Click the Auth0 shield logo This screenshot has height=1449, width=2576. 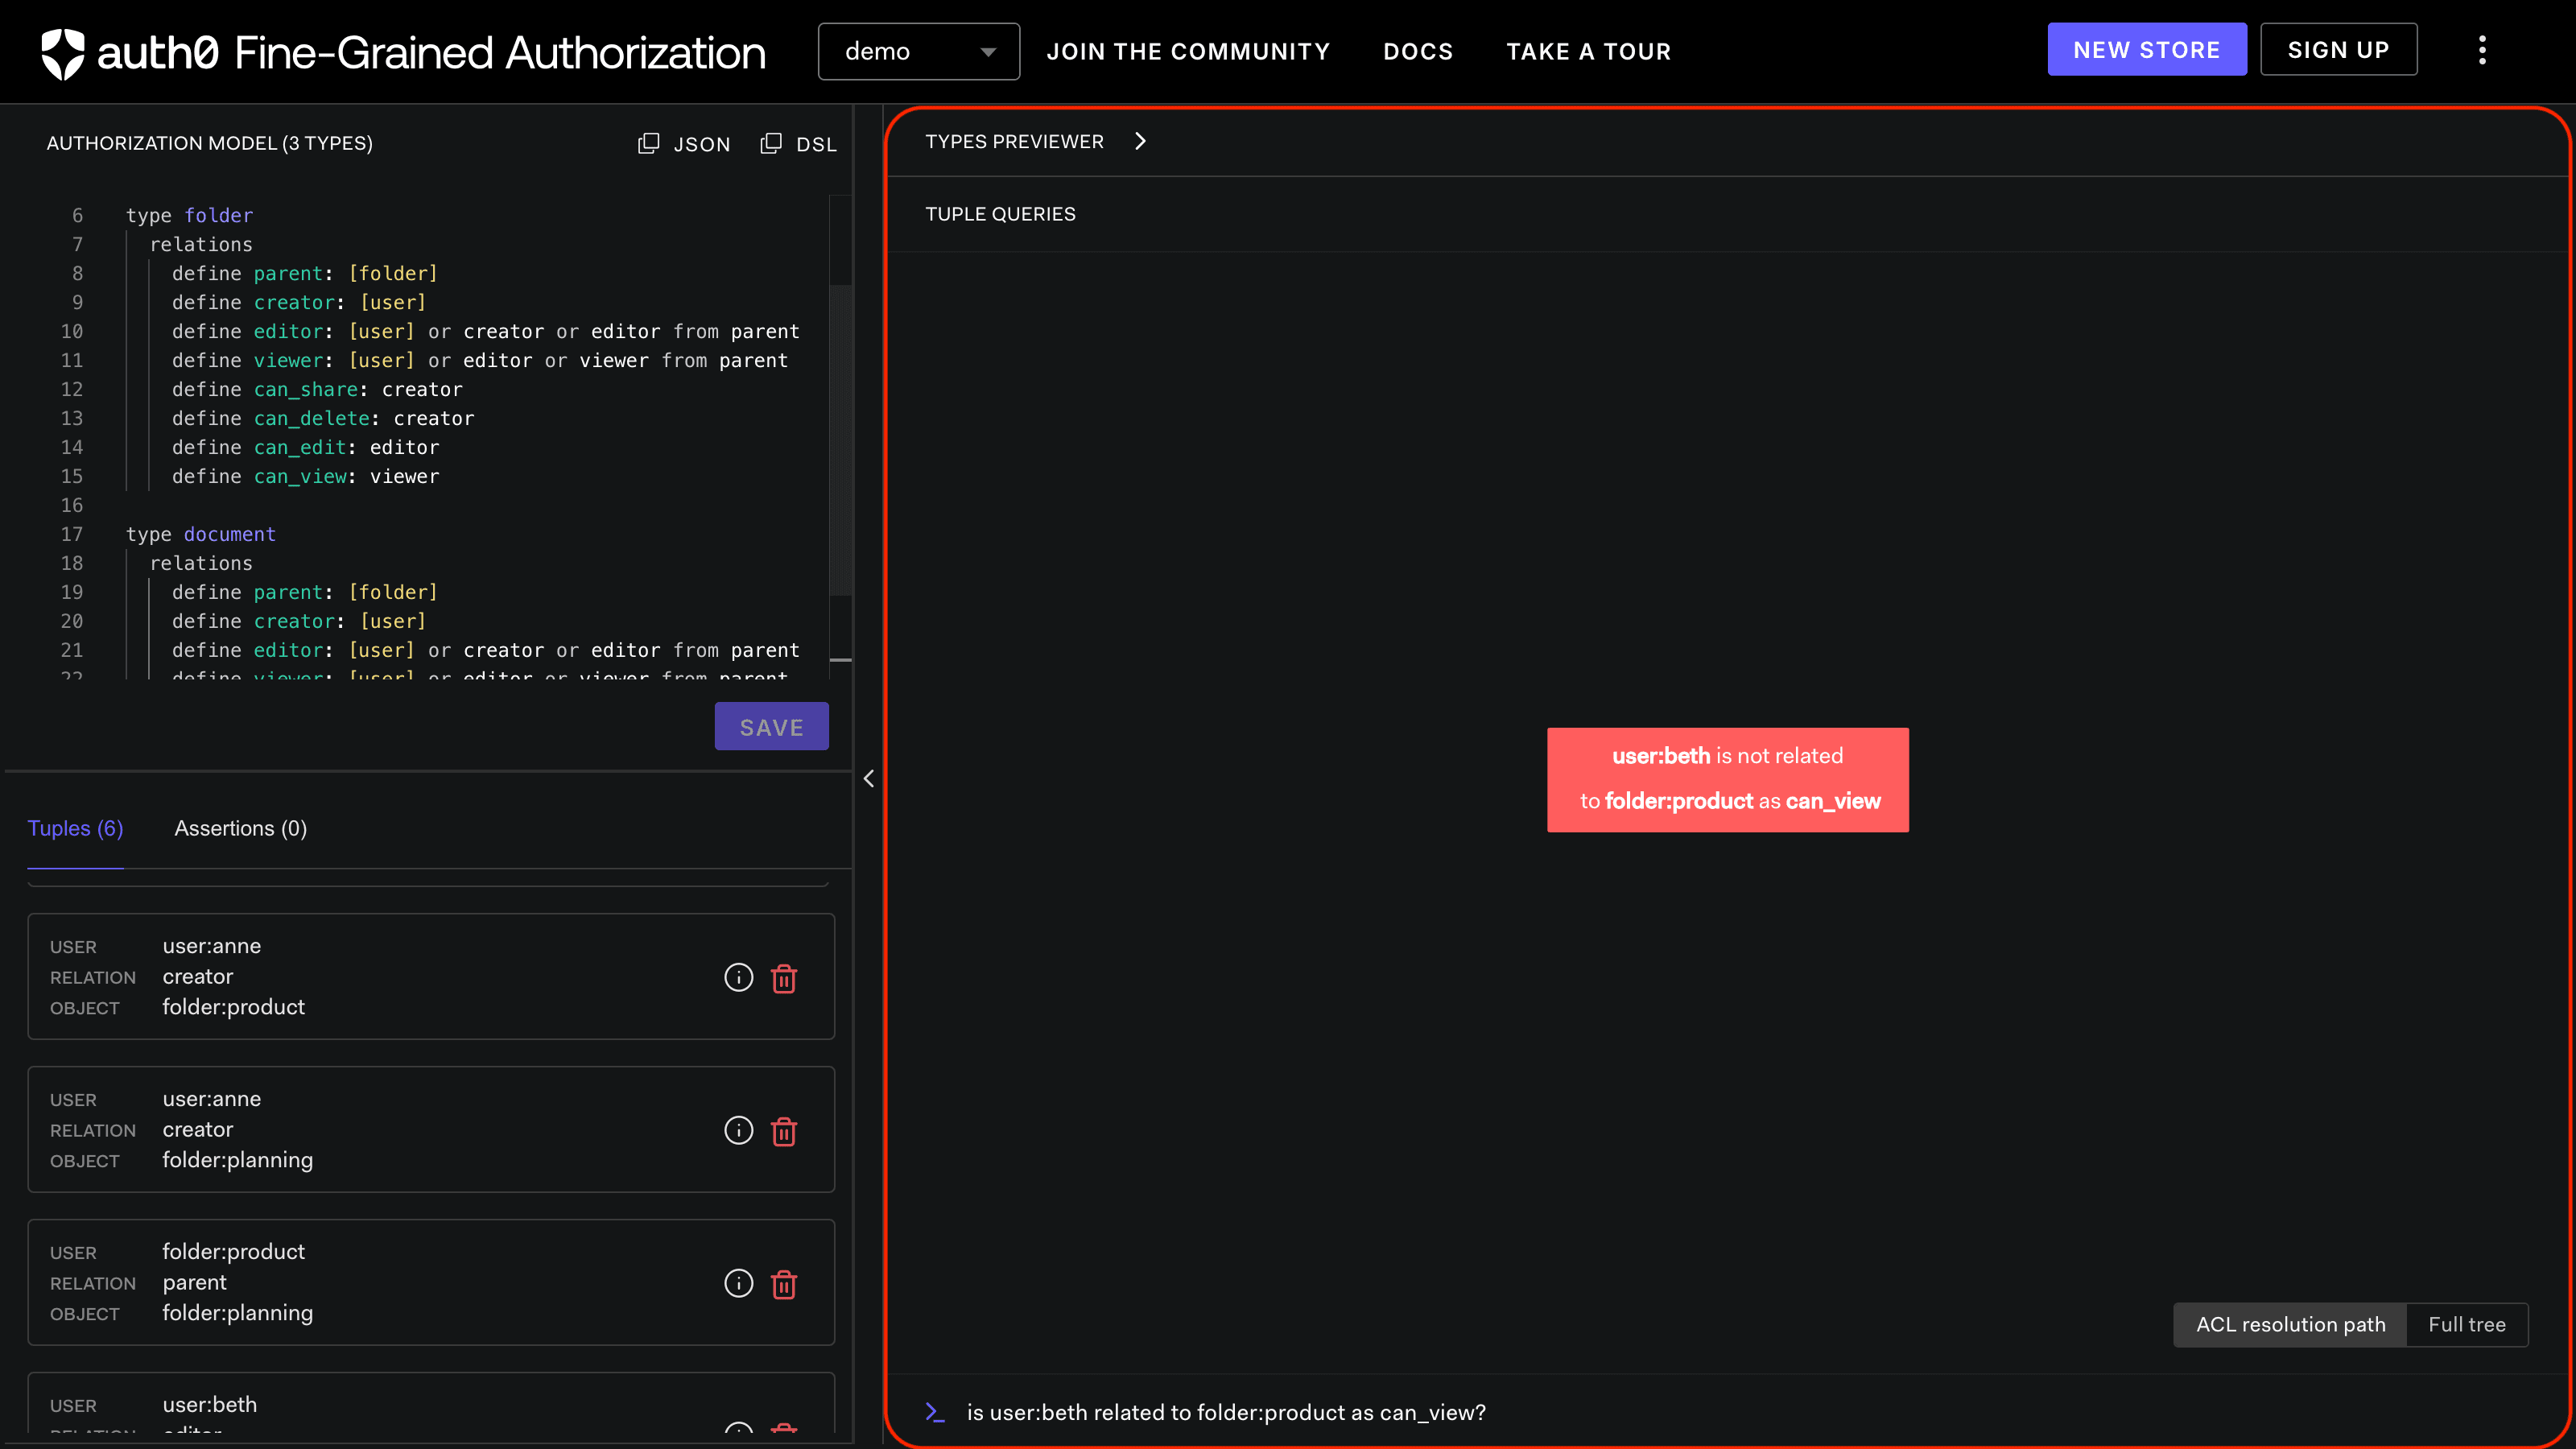pos(63,53)
